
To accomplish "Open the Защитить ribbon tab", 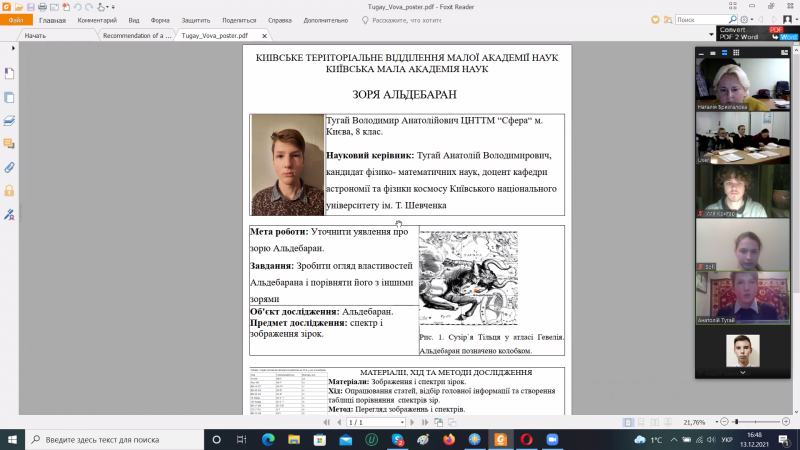I will [195, 20].
